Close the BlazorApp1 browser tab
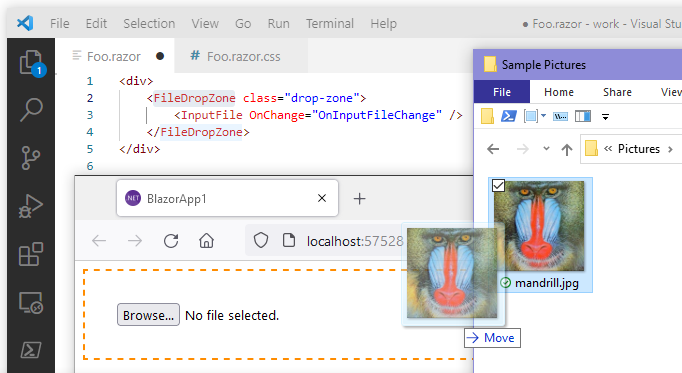The height and width of the screenshot is (373, 682). [322, 198]
